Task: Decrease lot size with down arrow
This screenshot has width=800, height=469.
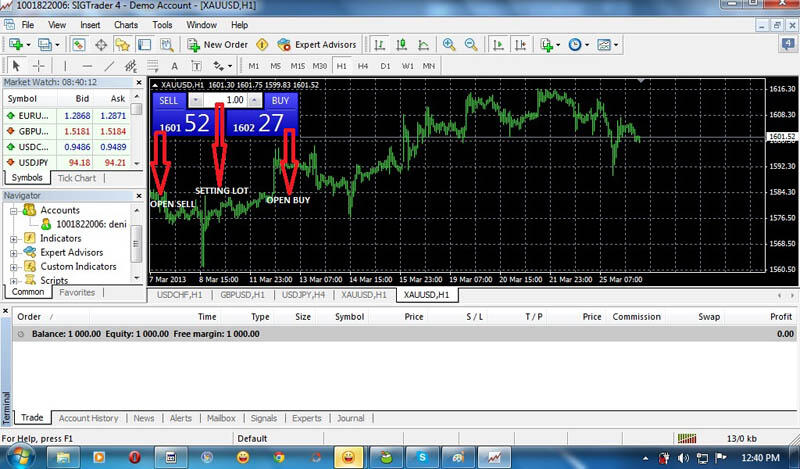Action: 196,100
